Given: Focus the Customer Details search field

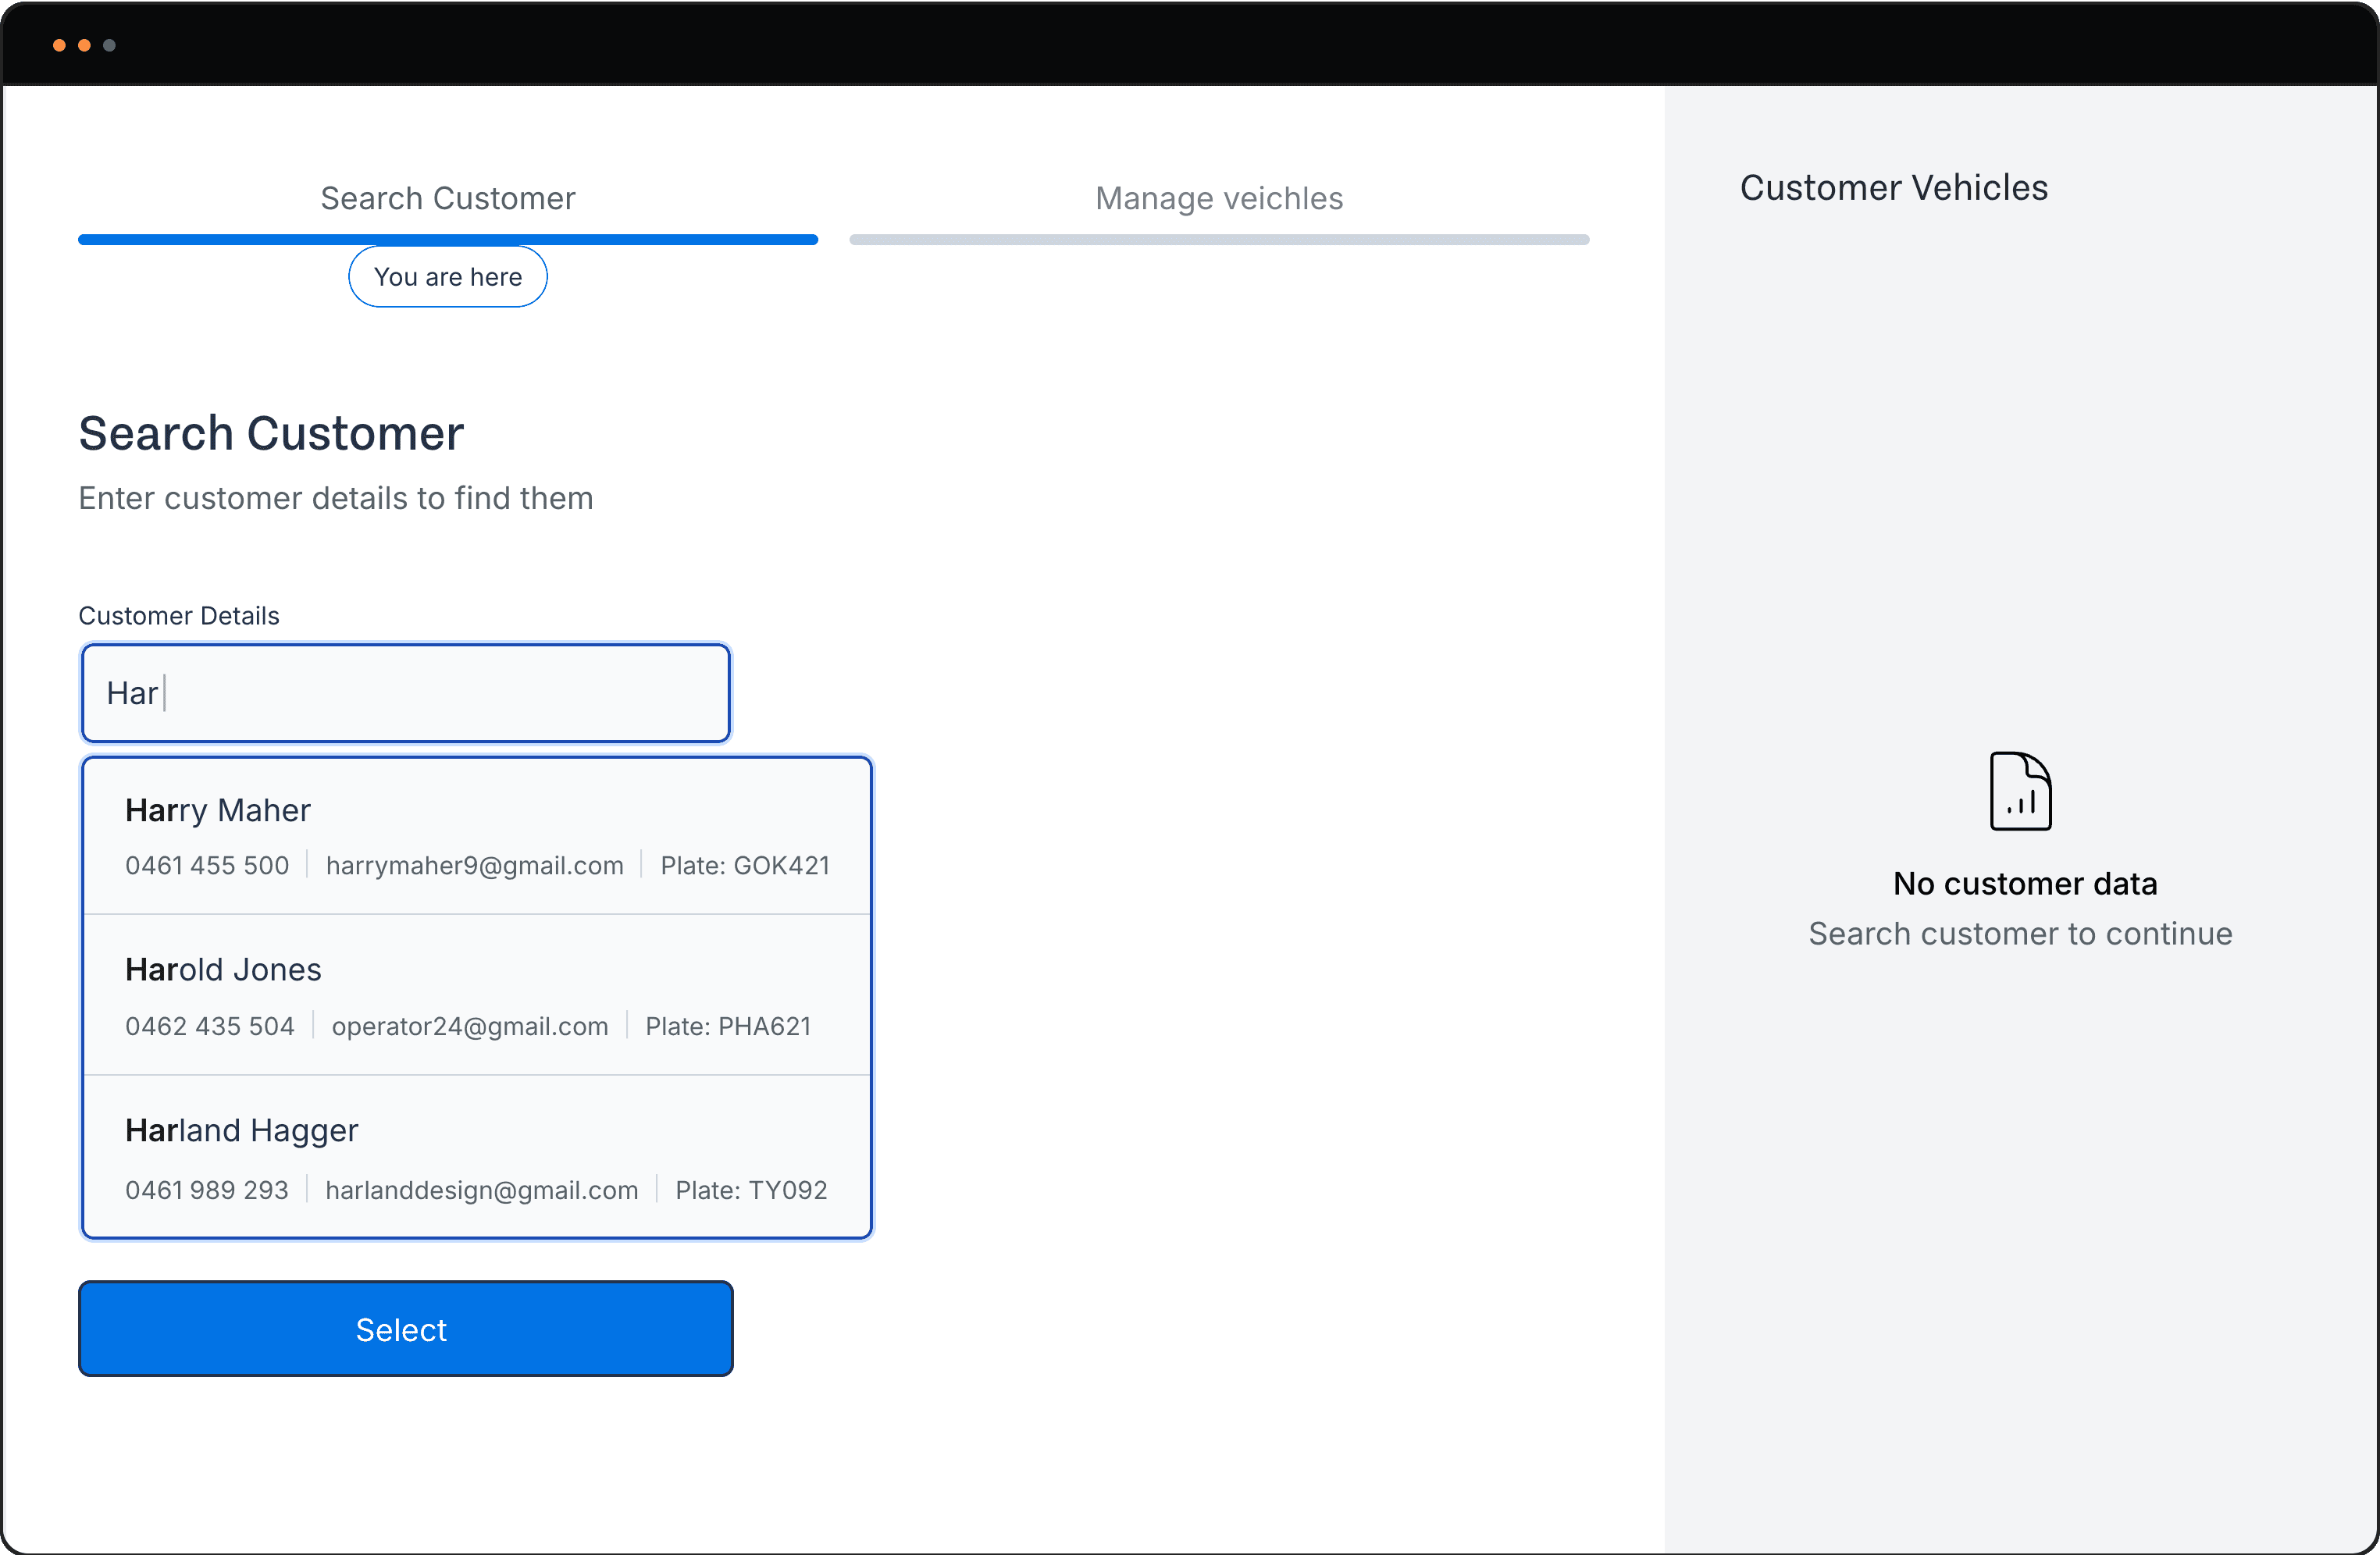Looking at the screenshot, I should (405, 693).
